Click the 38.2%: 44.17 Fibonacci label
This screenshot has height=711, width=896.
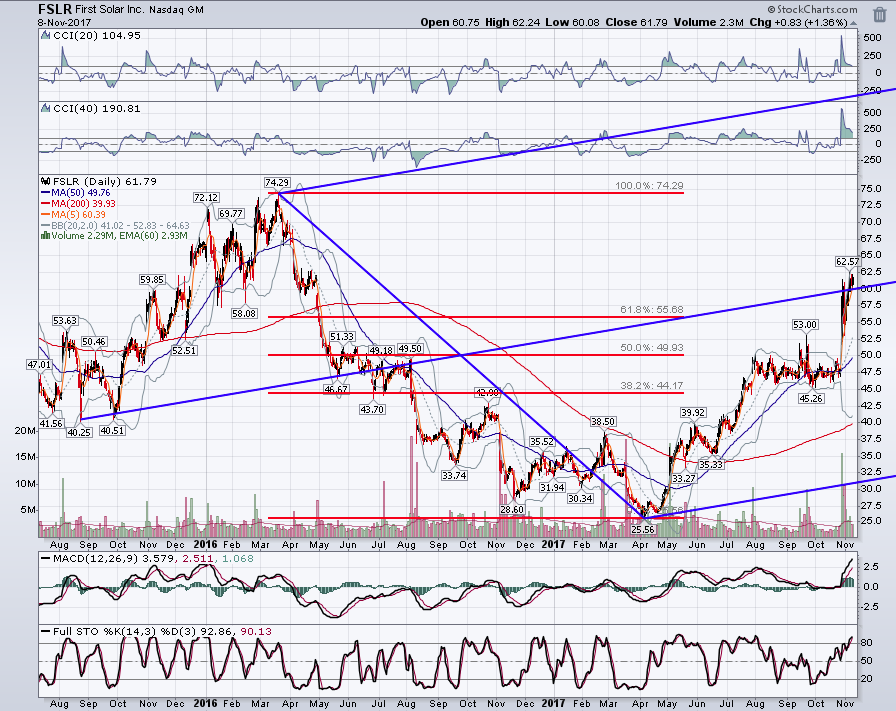point(651,386)
